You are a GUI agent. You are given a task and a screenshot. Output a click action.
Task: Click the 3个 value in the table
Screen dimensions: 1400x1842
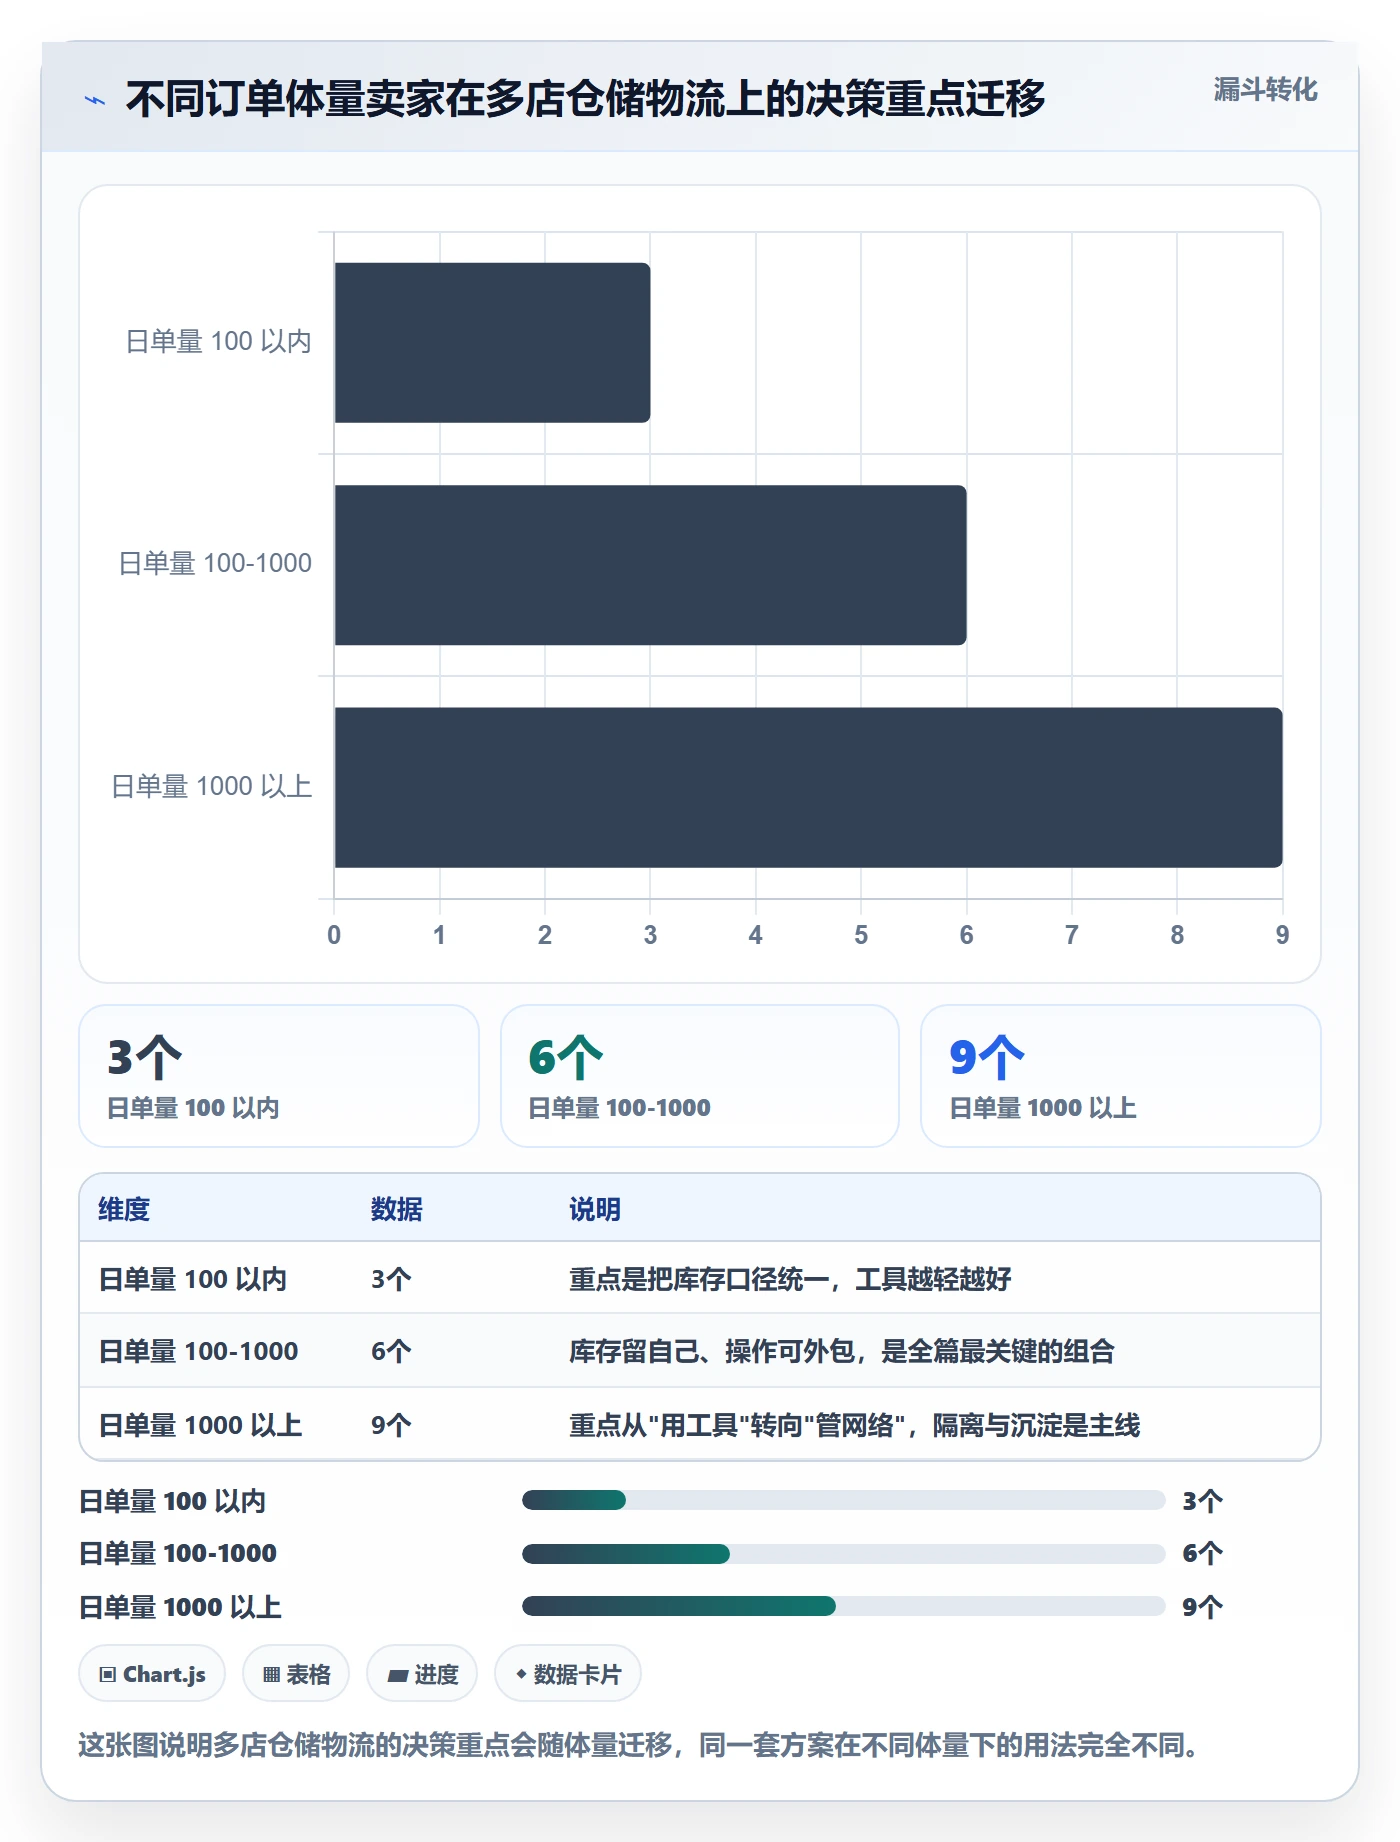coord(391,1279)
